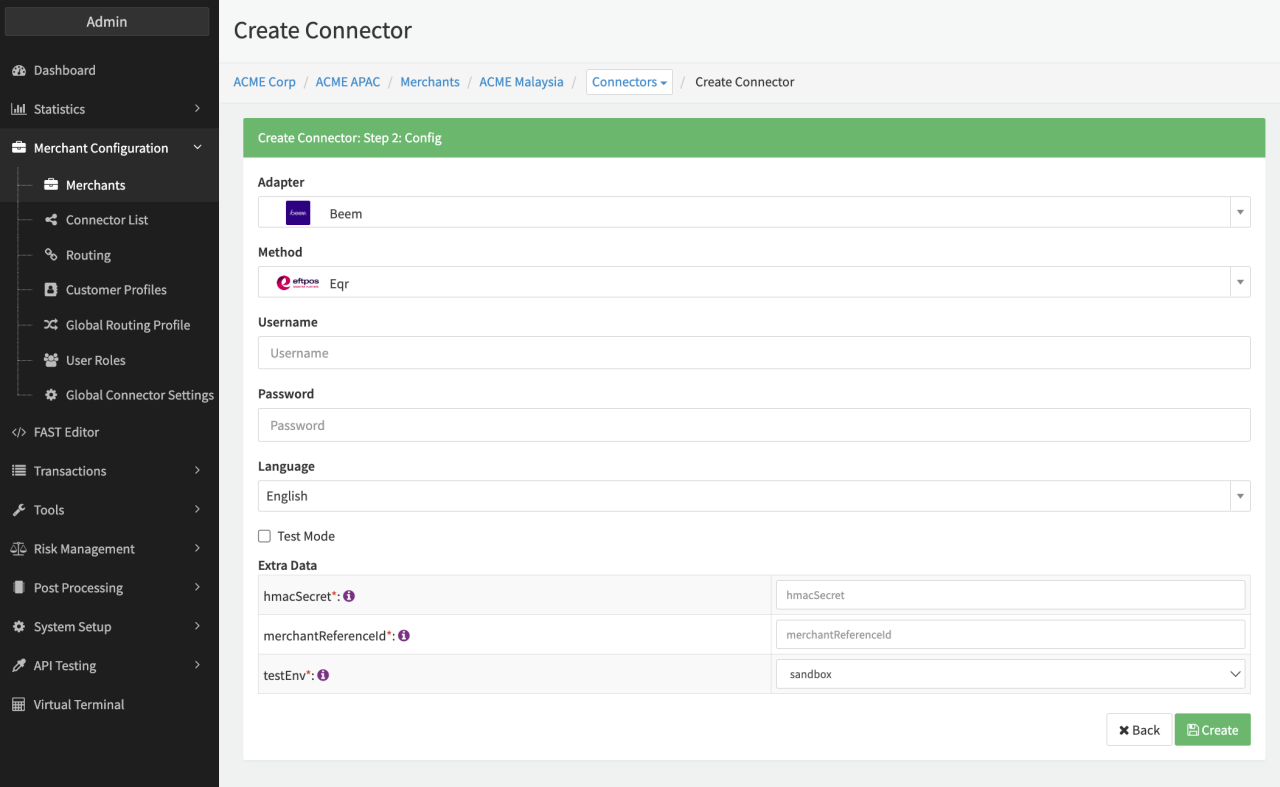Click the Risk Management scales icon
Screen dimensions: 1280x787
tap(18, 549)
